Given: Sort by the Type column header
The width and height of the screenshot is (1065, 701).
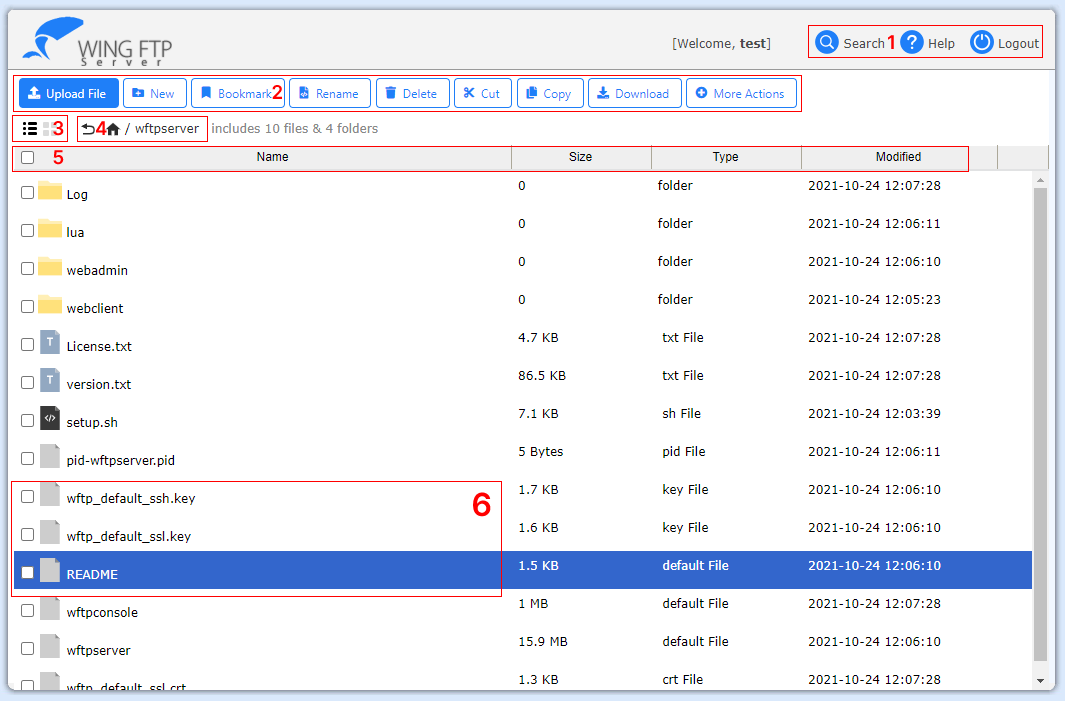Looking at the screenshot, I should coord(725,157).
